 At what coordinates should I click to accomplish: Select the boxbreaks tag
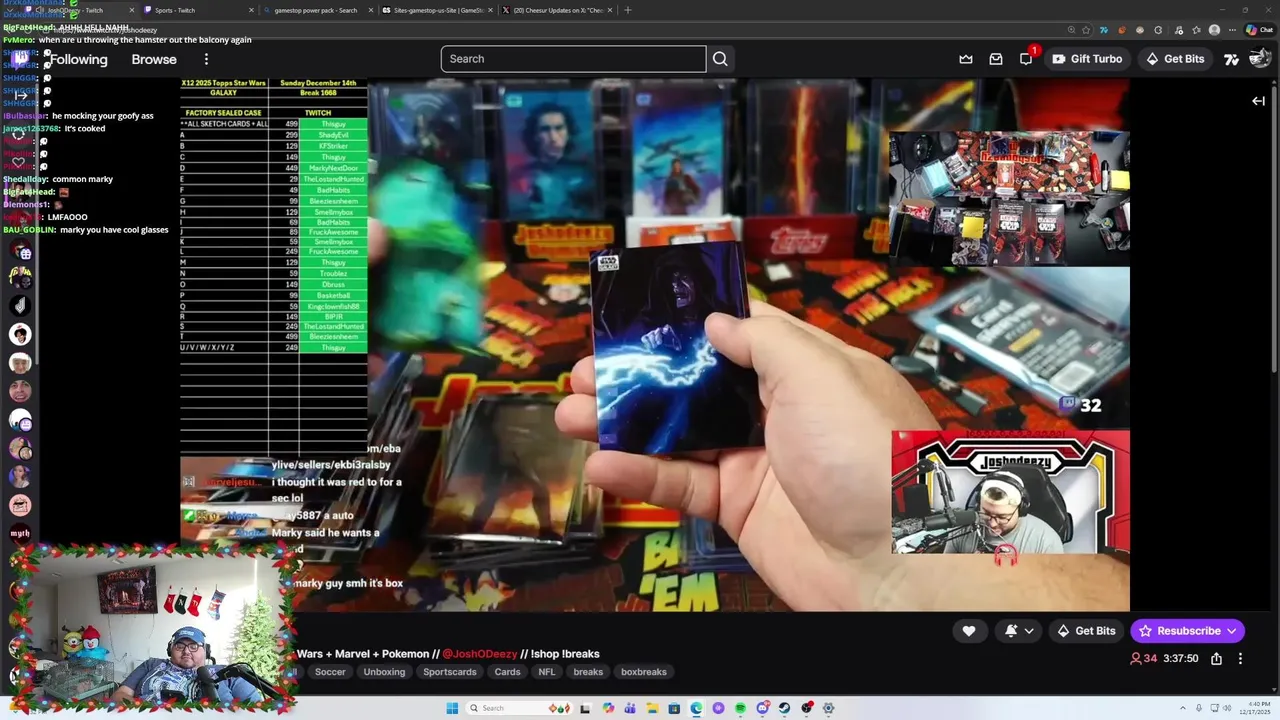[644, 672]
